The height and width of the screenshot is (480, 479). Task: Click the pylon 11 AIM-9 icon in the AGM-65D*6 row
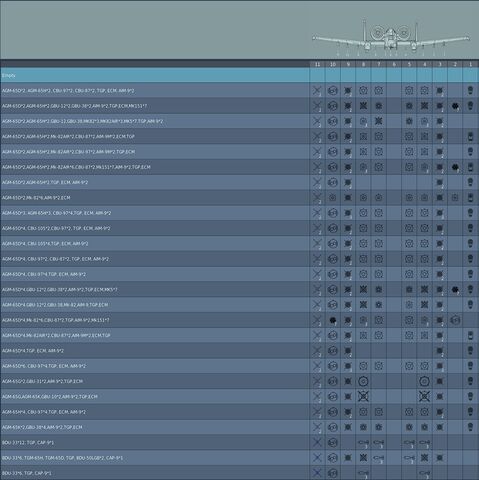[x=317, y=366]
